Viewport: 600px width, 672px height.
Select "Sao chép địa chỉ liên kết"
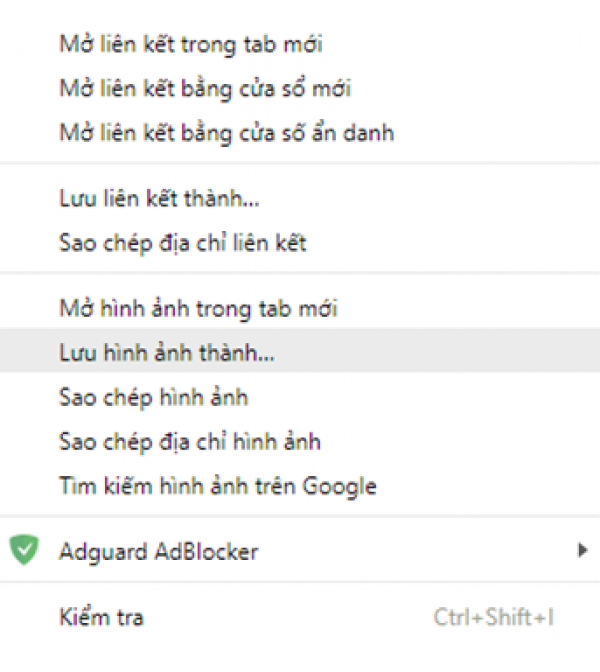coord(182,242)
